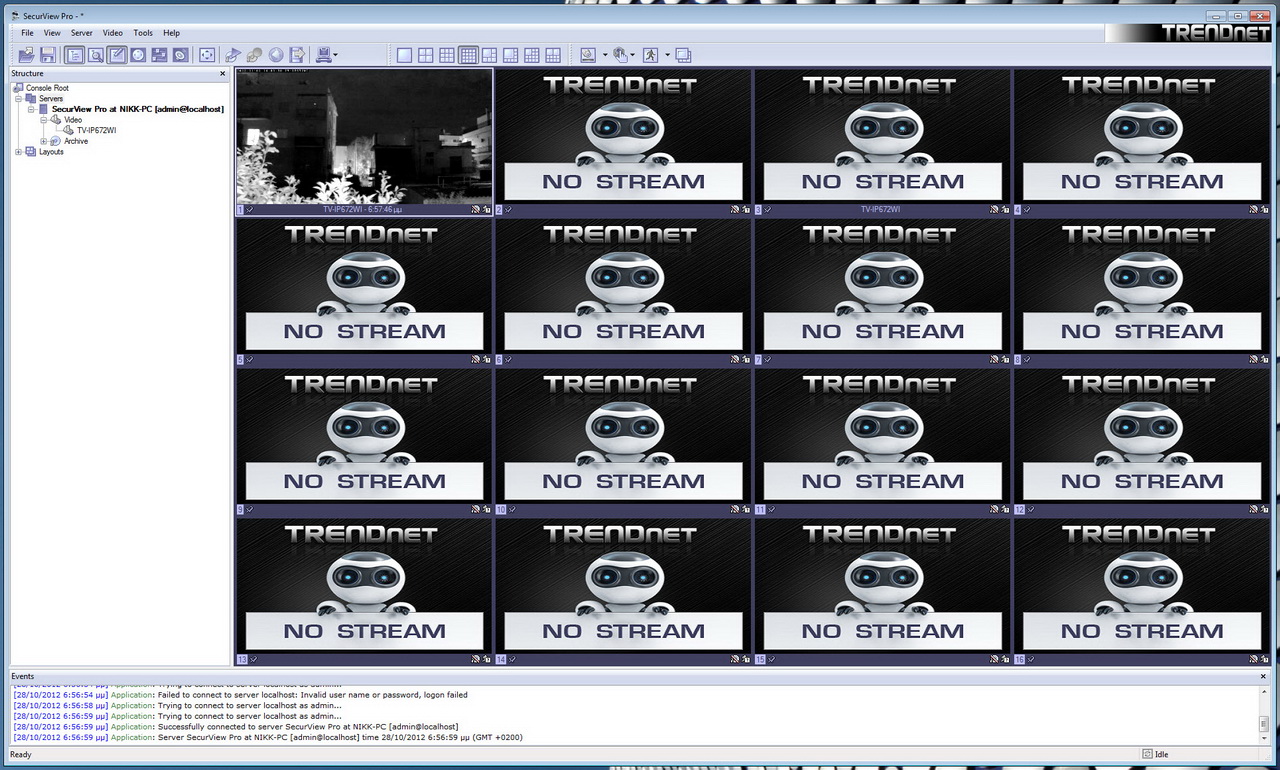
Task: Open the Server menu
Action: point(82,33)
